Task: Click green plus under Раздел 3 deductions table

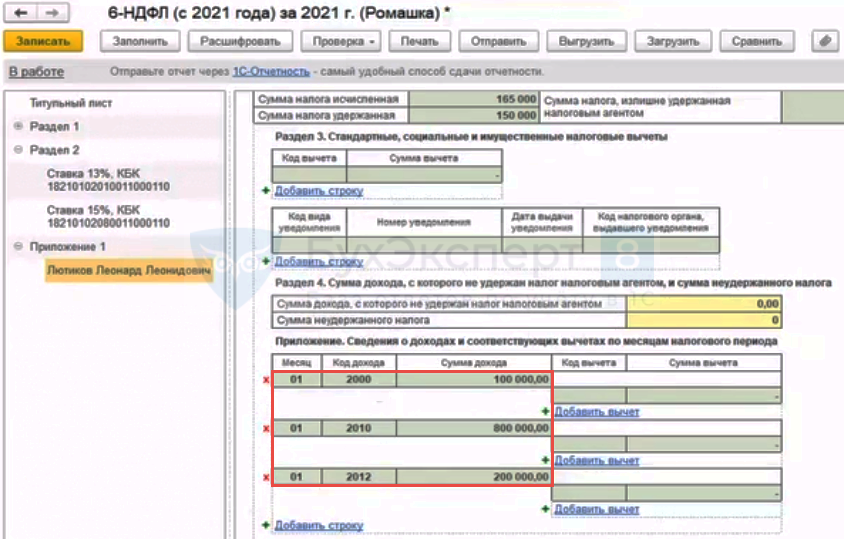Action: [x=265, y=190]
